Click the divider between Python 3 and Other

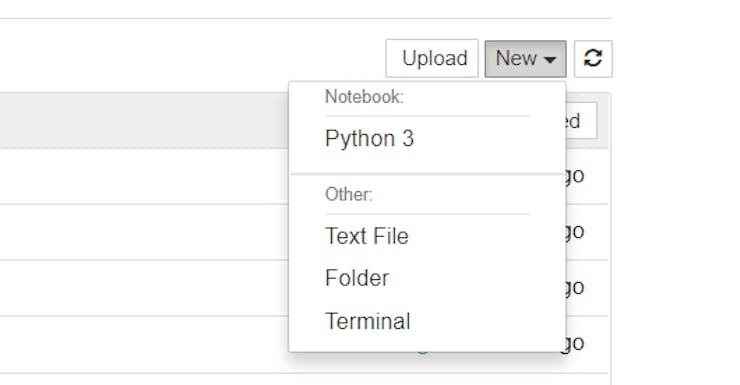[x=428, y=174]
